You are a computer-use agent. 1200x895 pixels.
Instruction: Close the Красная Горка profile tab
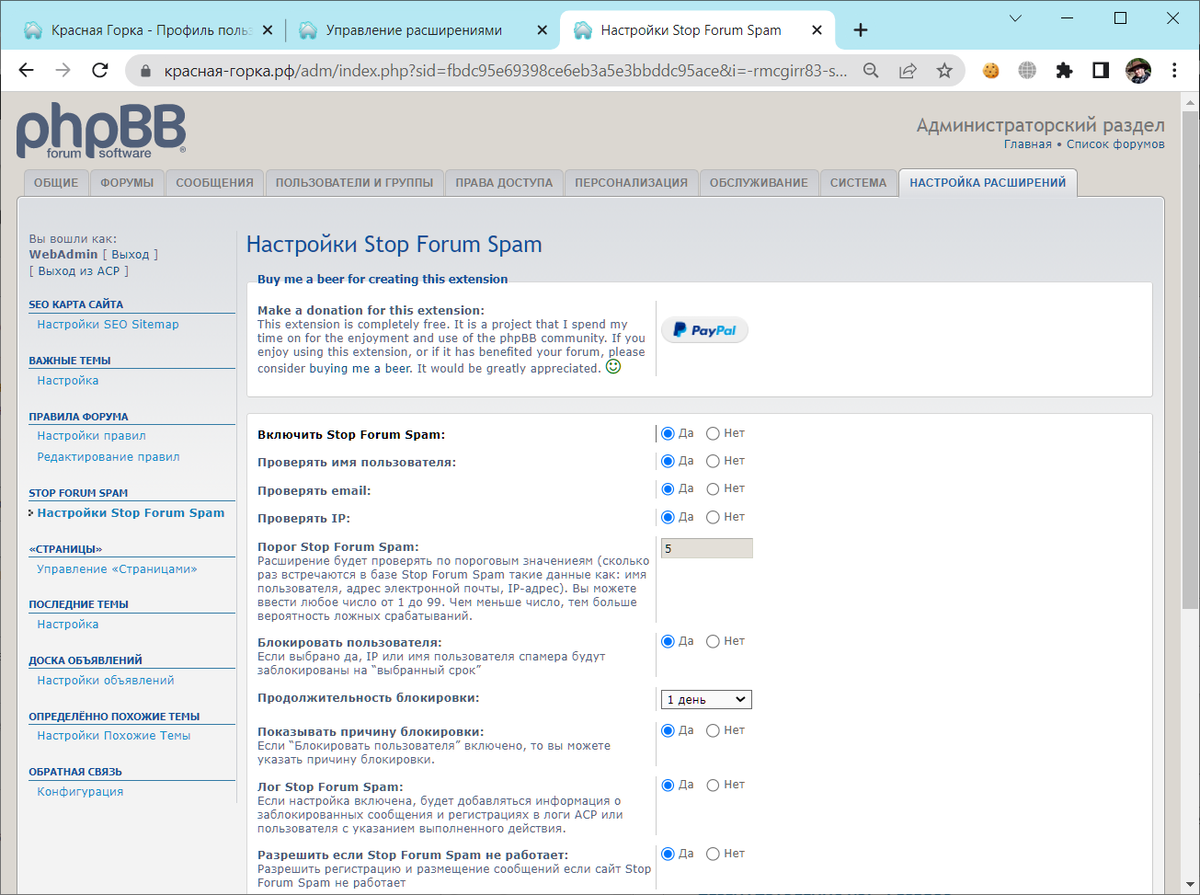point(266,30)
